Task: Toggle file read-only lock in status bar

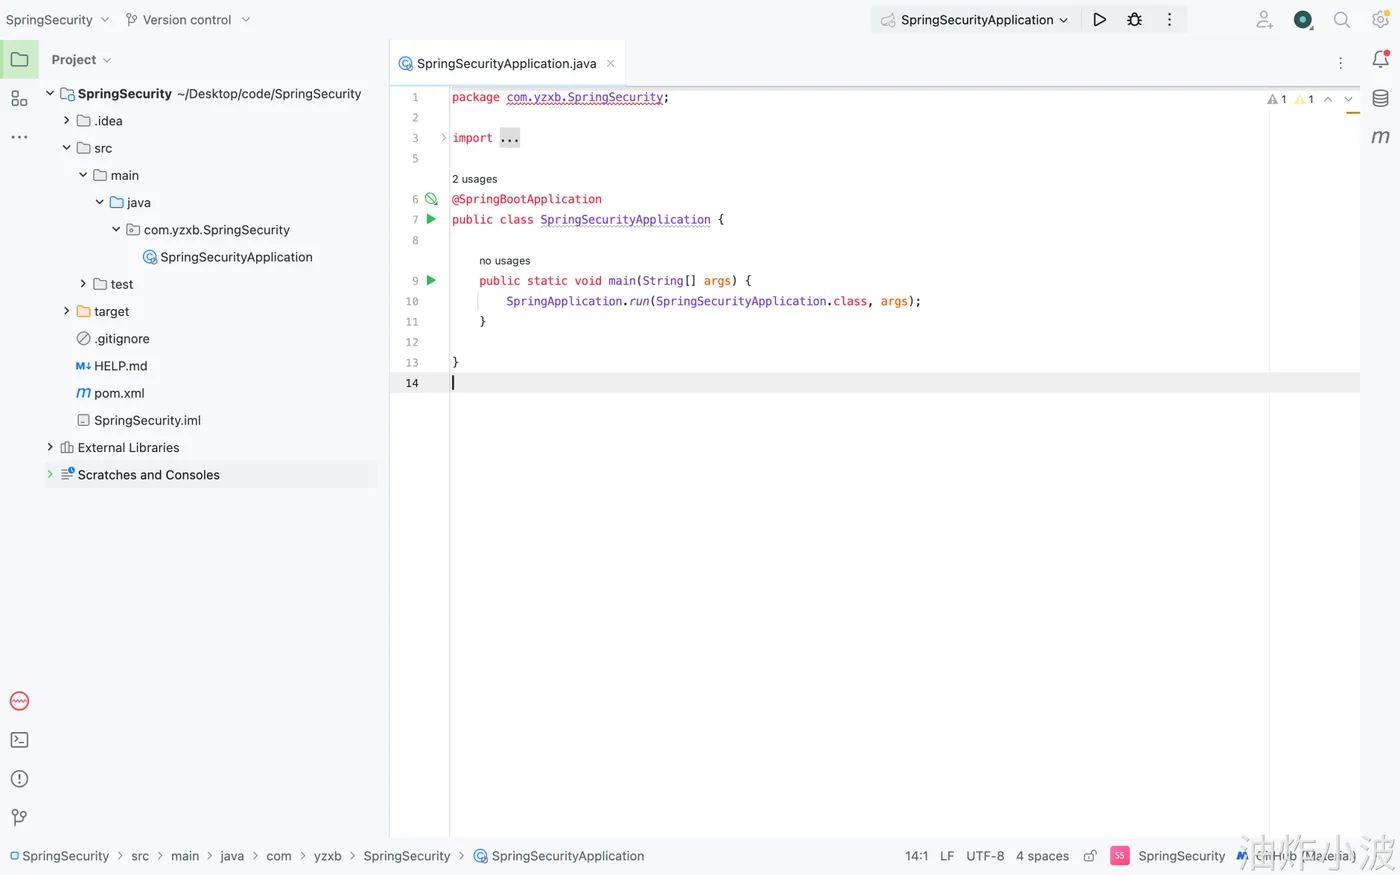Action: (x=1090, y=856)
